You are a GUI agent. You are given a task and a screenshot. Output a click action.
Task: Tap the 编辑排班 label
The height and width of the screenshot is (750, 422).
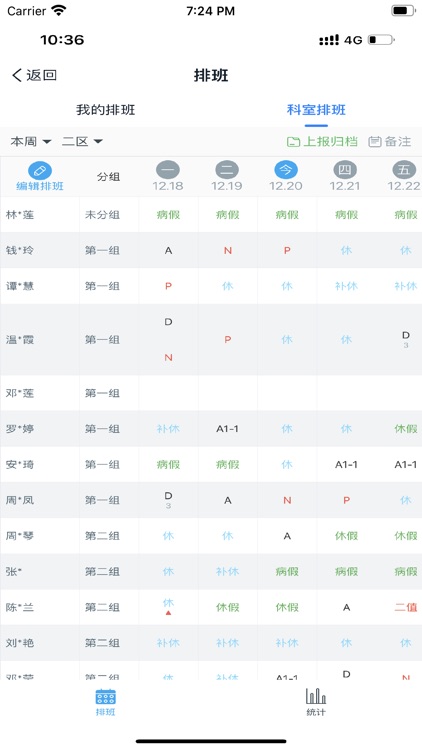click(40, 187)
